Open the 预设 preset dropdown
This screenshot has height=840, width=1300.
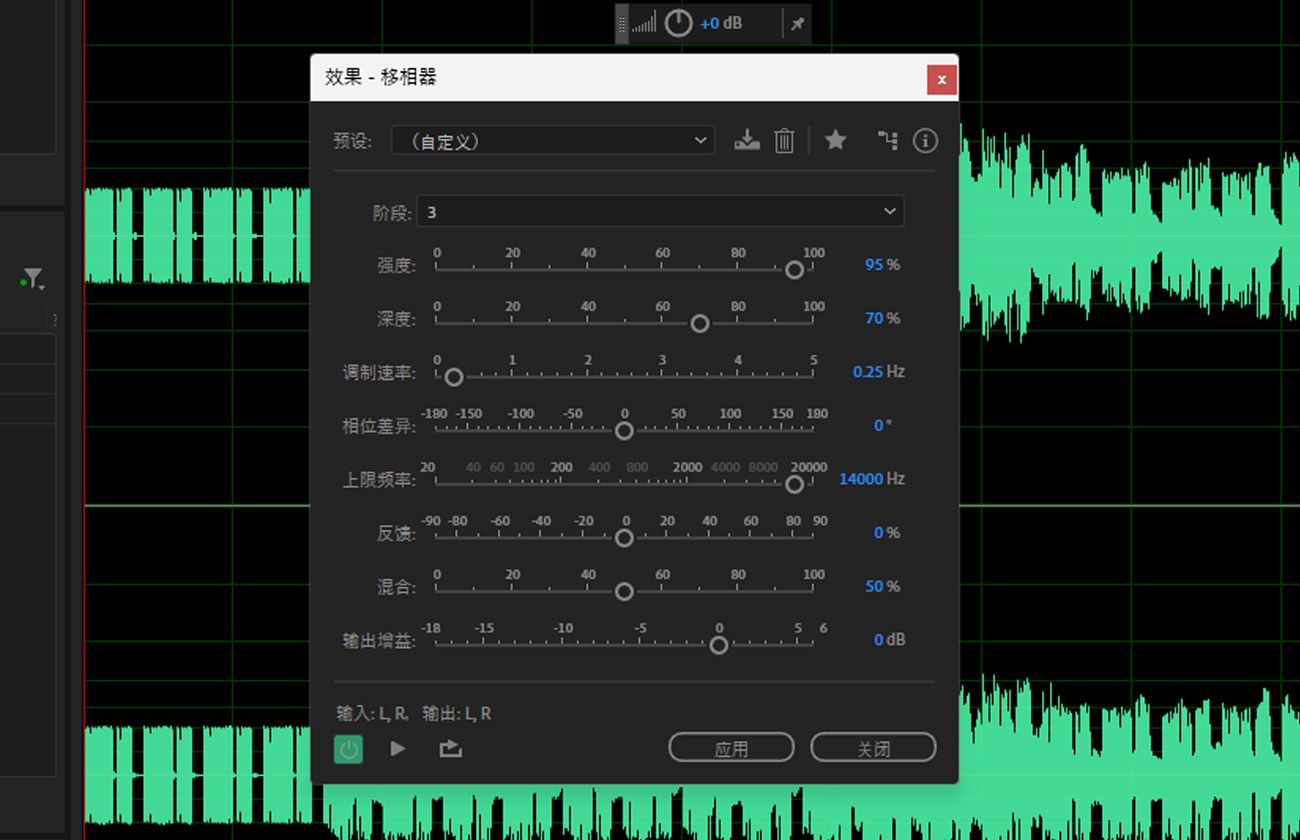pyautogui.click(x=553, y=141)
